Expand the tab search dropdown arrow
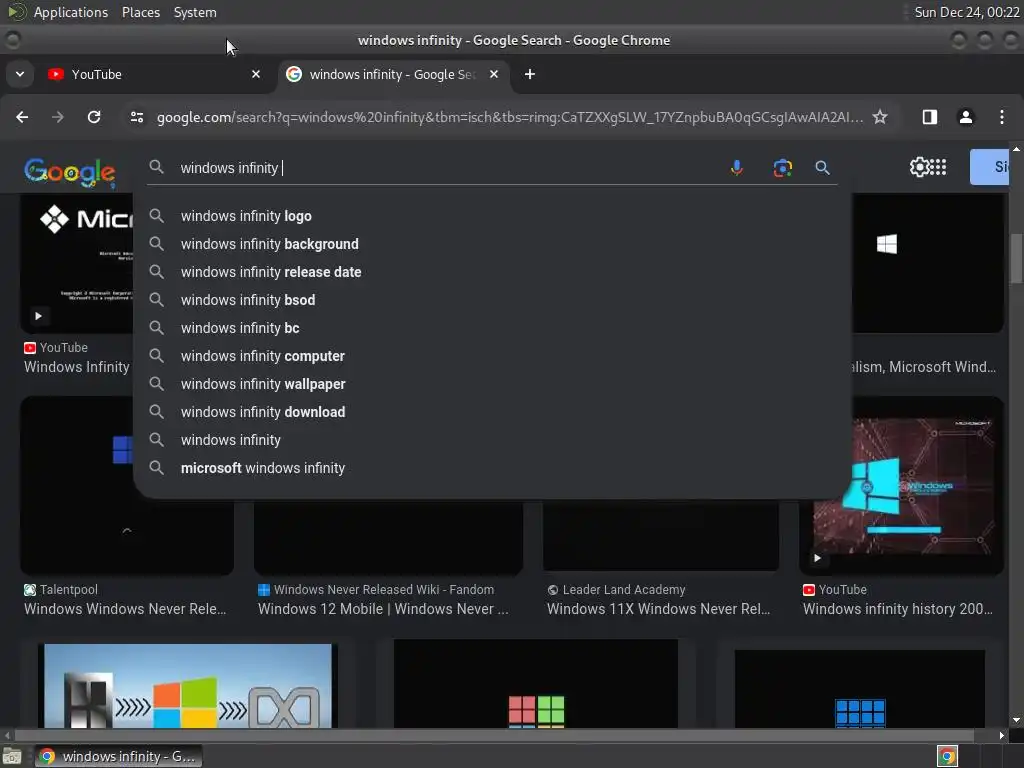1024x768 pixels. pyautogui.click(x=20, y=74)
